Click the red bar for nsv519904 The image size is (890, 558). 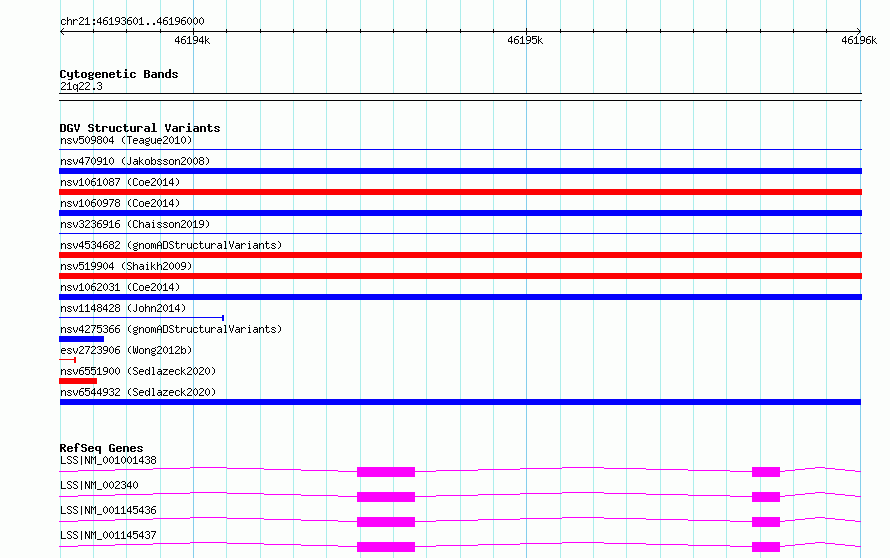pos(460,276)
